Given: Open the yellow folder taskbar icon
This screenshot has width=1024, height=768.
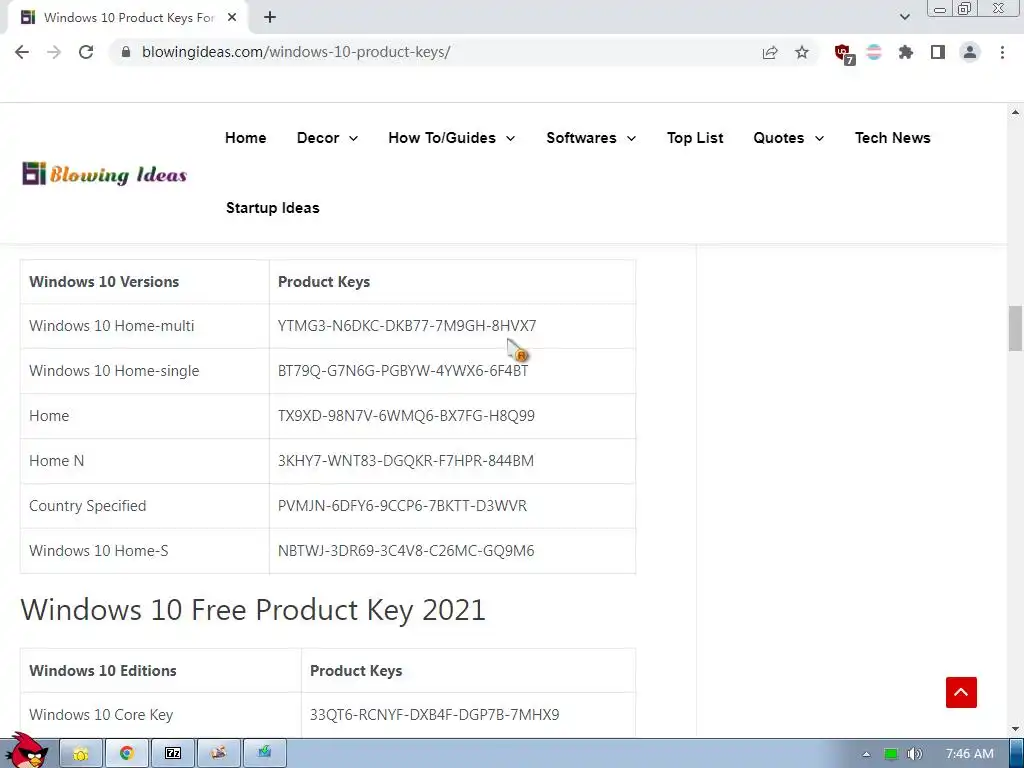Looking at the screenshot, I should click(81, 754).
